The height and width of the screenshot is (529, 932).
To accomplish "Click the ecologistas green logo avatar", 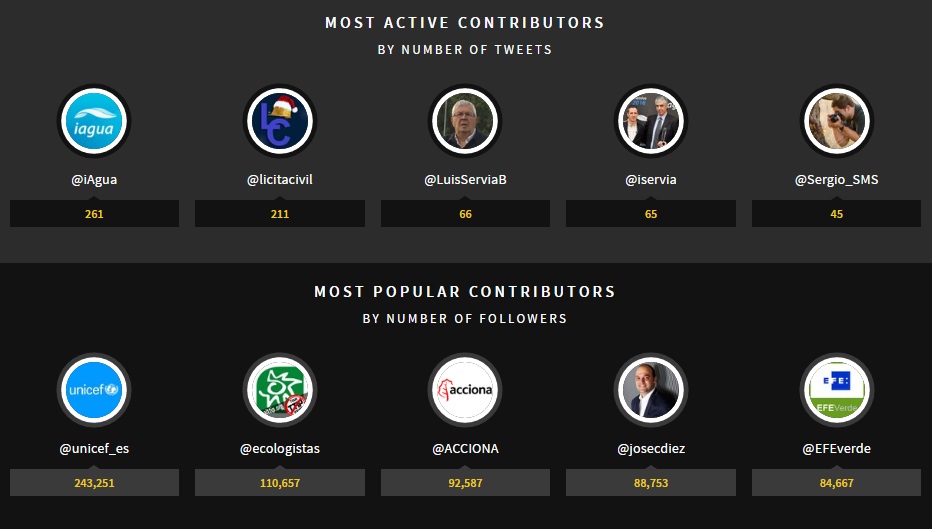I will pyautogui.click(x=280, y=390).
